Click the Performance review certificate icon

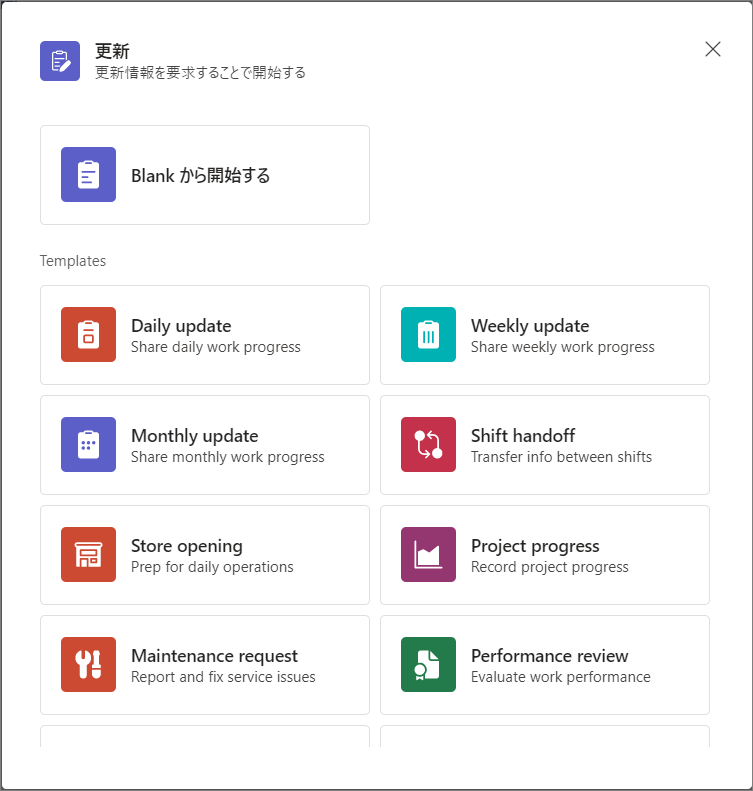coord(428,664)
